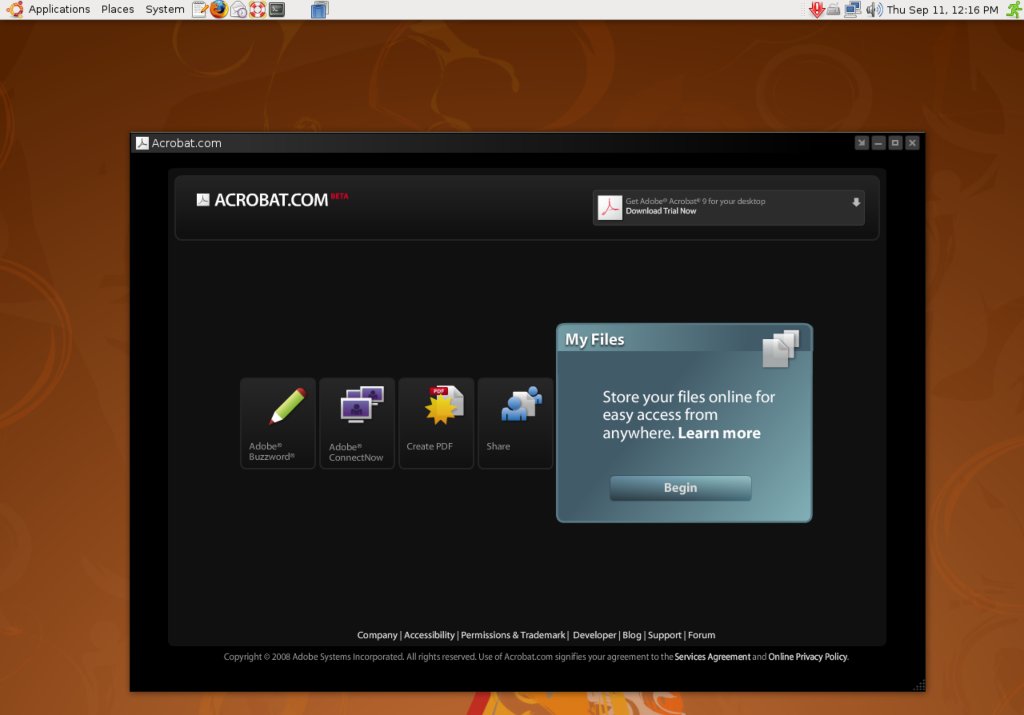Image resolution: width=1024 pixels, height=715 pixels.
Task: Launch Firefox from the top panel
Action: tap(219, 9)
